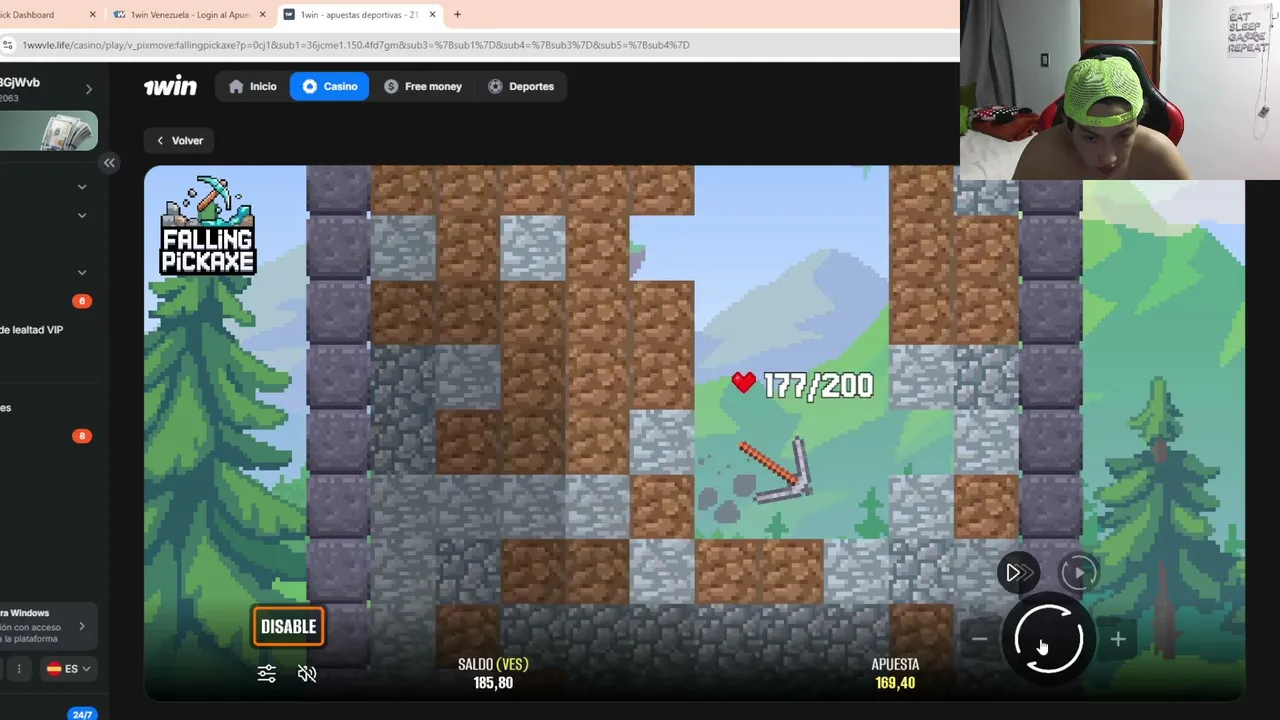This screenshot has width=1280, height=720.
Task: Open the lealtad VIP sidebar item
Action: coord(32,330)
